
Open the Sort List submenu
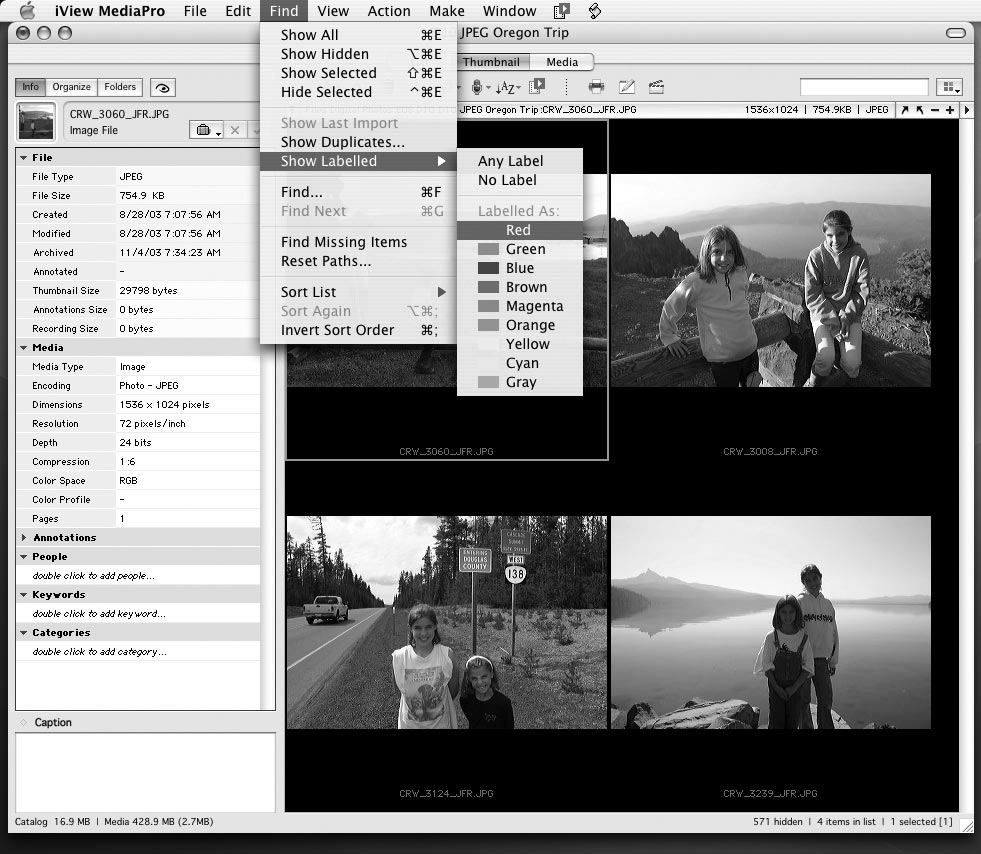tap(358, 292)
